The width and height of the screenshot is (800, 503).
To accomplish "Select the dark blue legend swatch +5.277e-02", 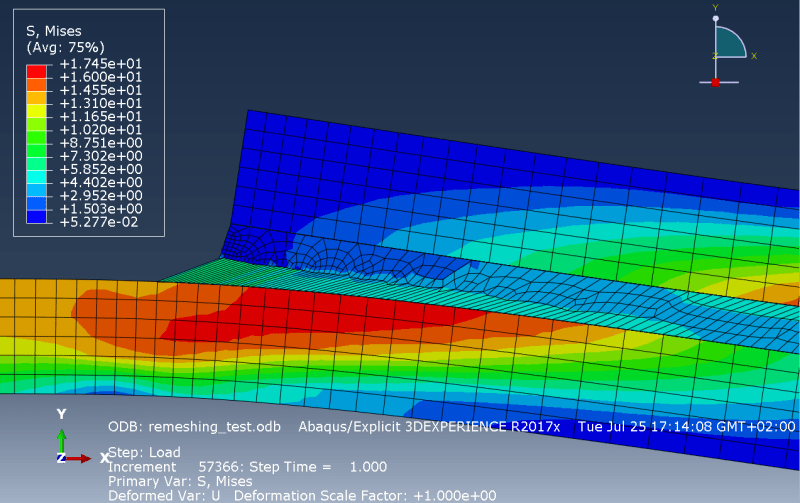I will pos(36,217).
